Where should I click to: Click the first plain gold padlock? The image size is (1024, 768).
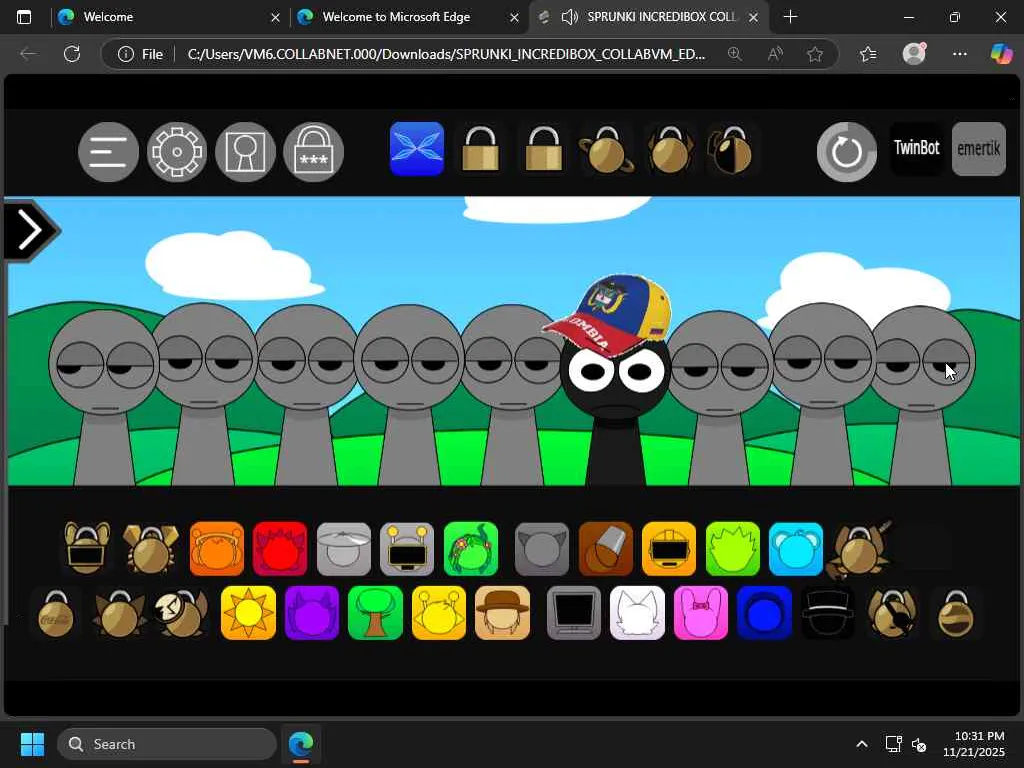click(x=481, y=149)
